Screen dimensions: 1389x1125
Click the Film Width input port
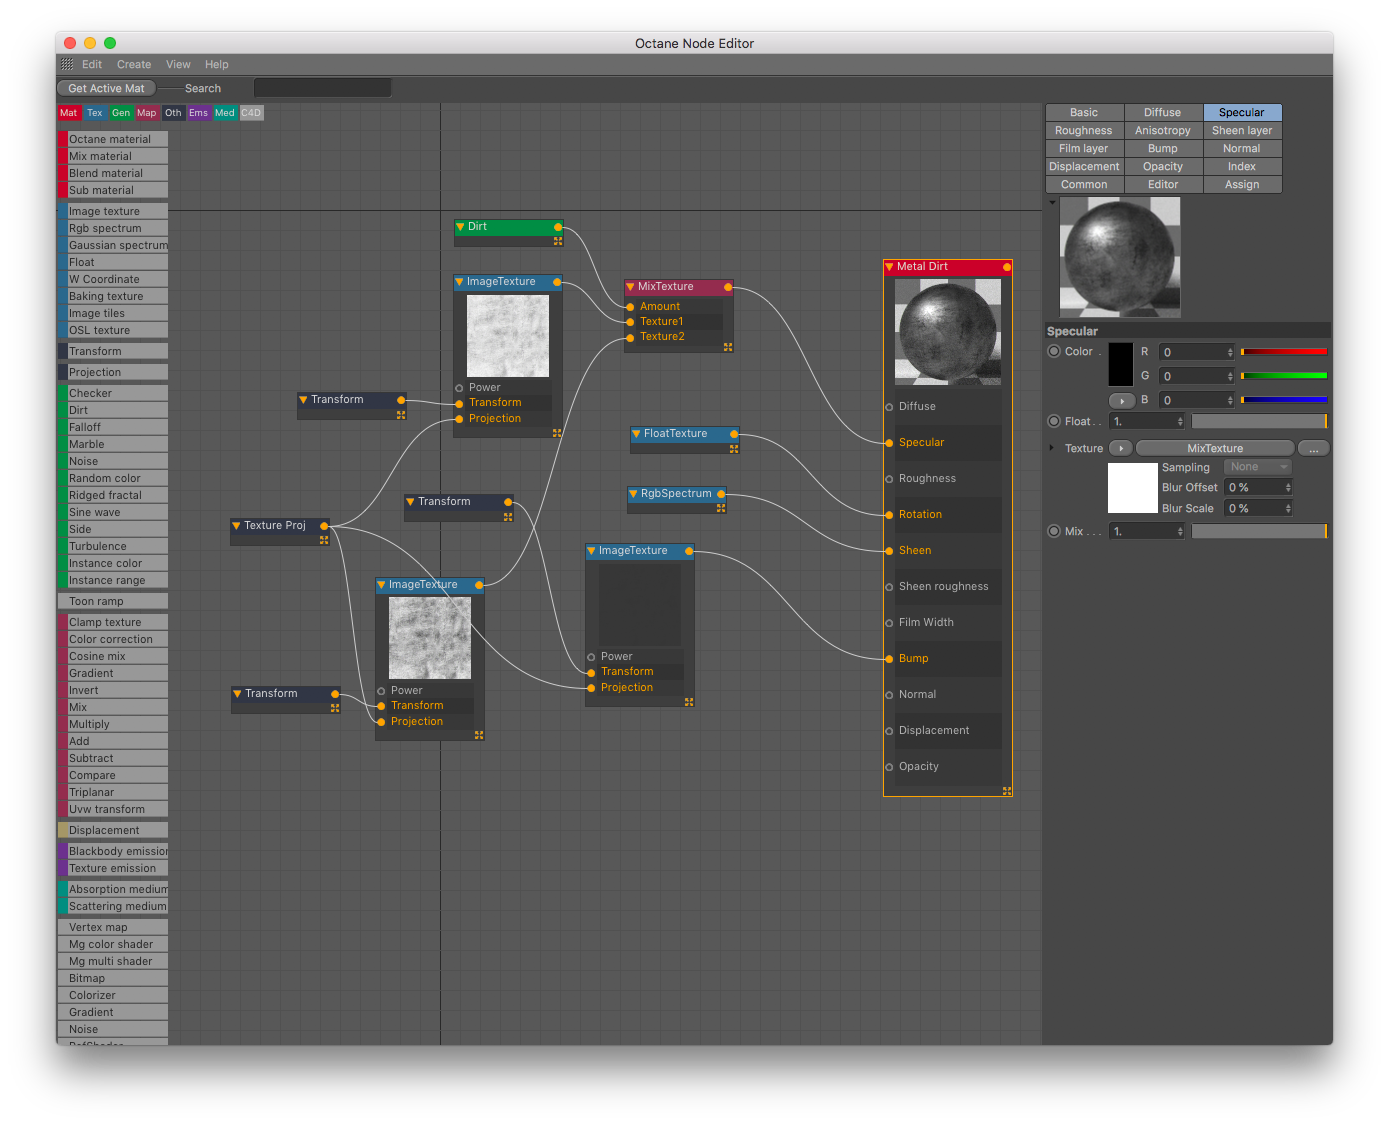tap(889, 623)
